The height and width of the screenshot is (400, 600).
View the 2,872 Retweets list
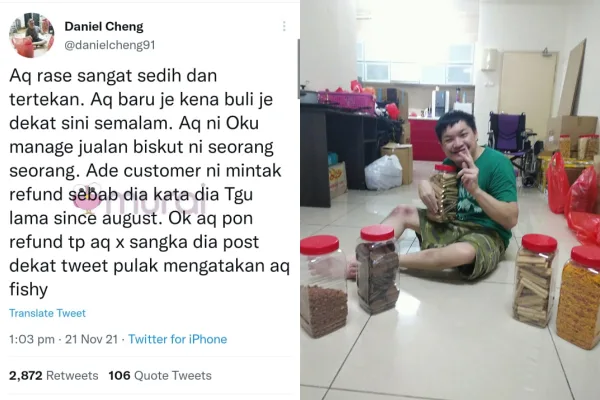pyautogui.click(x=54, y=376)
